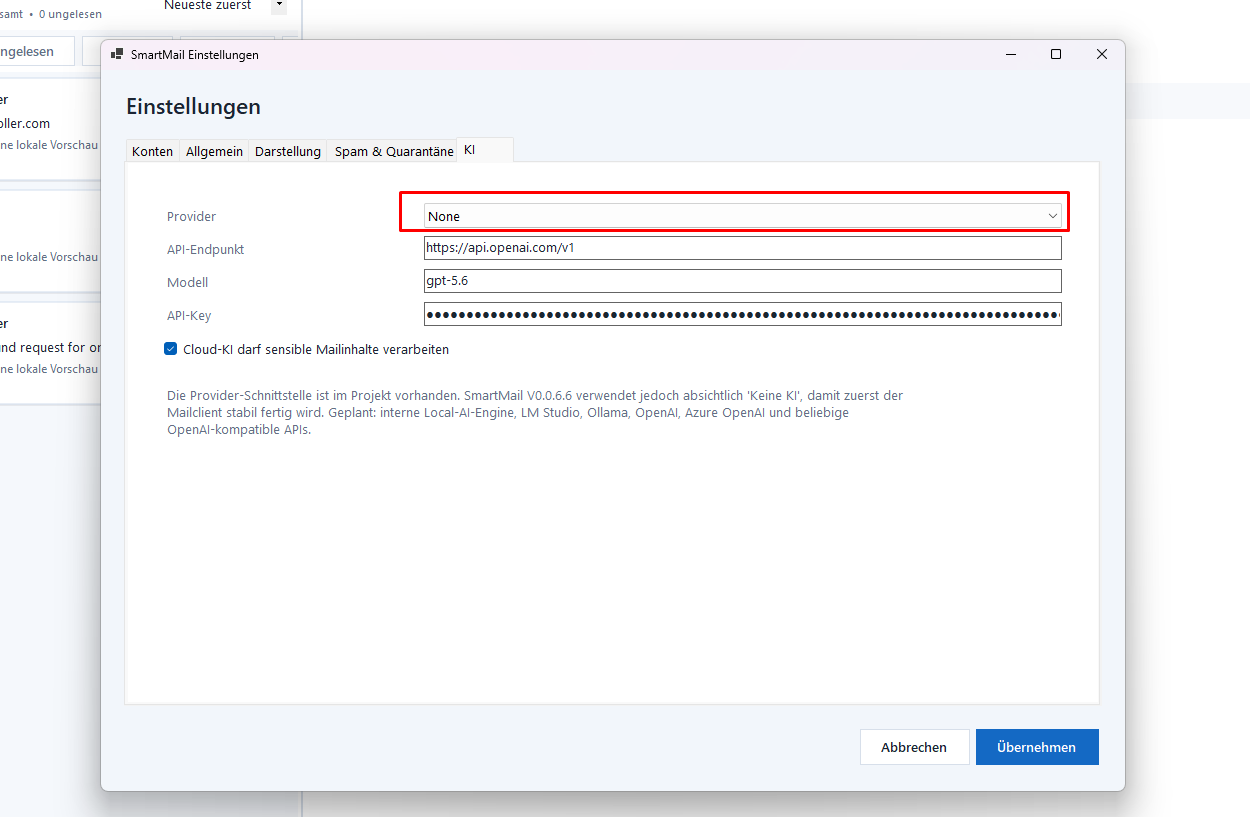Click the SmartMail Einstellungen title text

coord(194,55)
